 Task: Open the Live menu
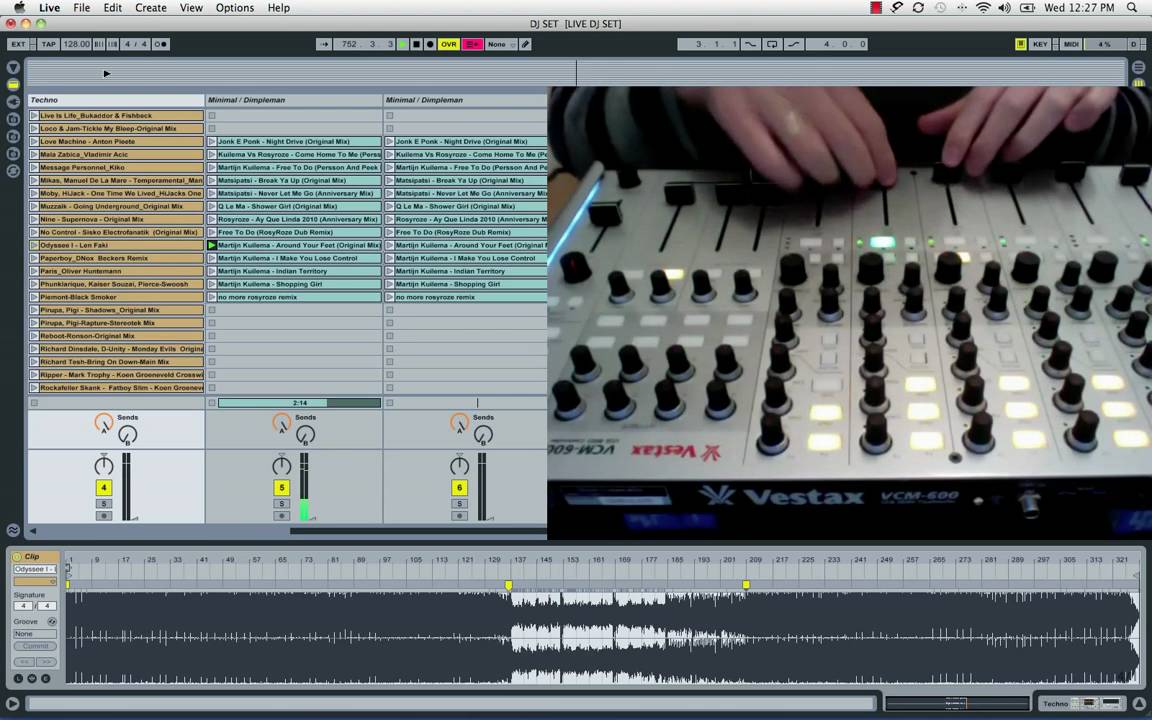(x=49, y=7)
